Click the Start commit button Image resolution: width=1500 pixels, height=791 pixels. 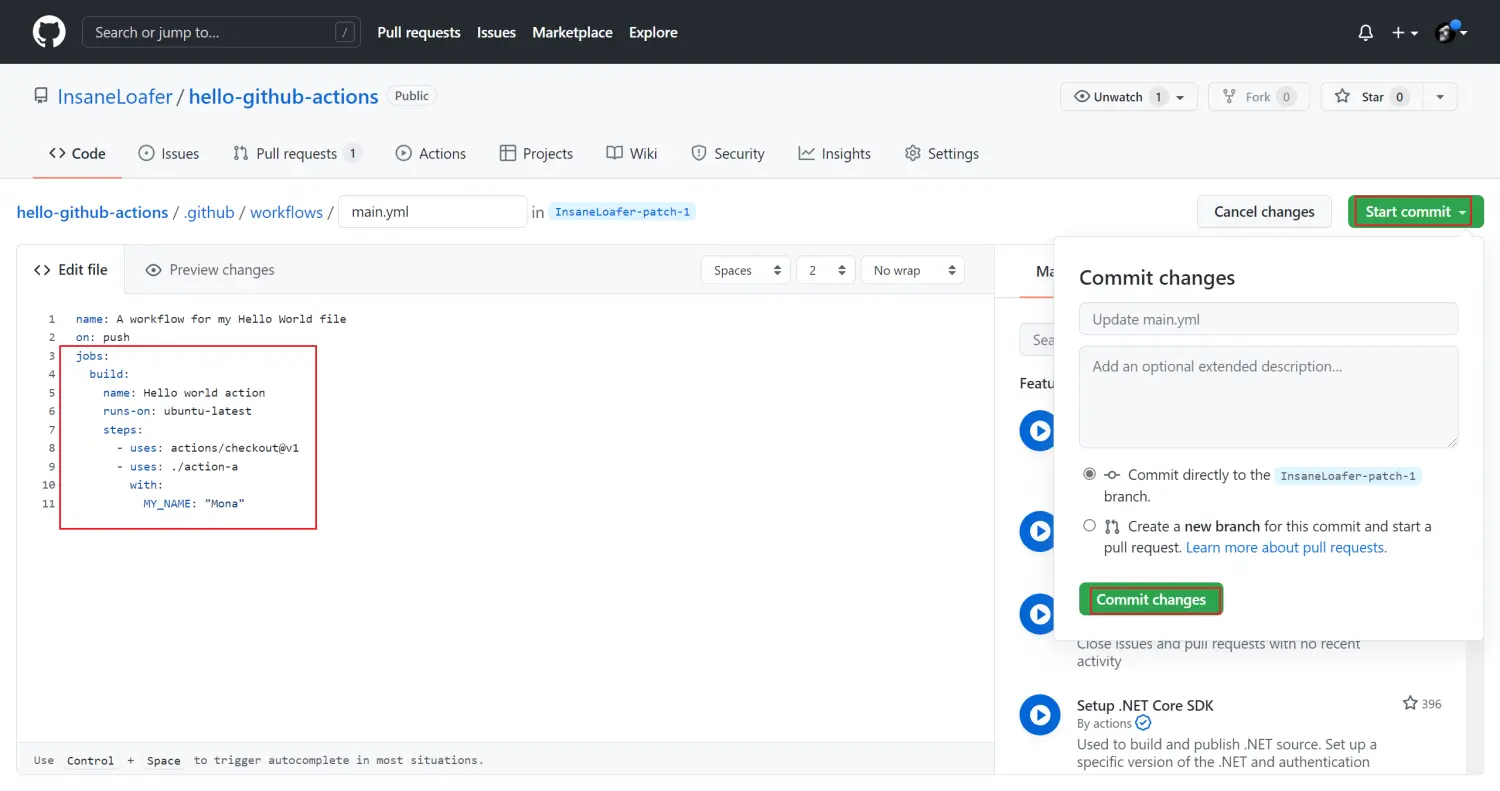pyautogui.click(x=1415, y=211)
